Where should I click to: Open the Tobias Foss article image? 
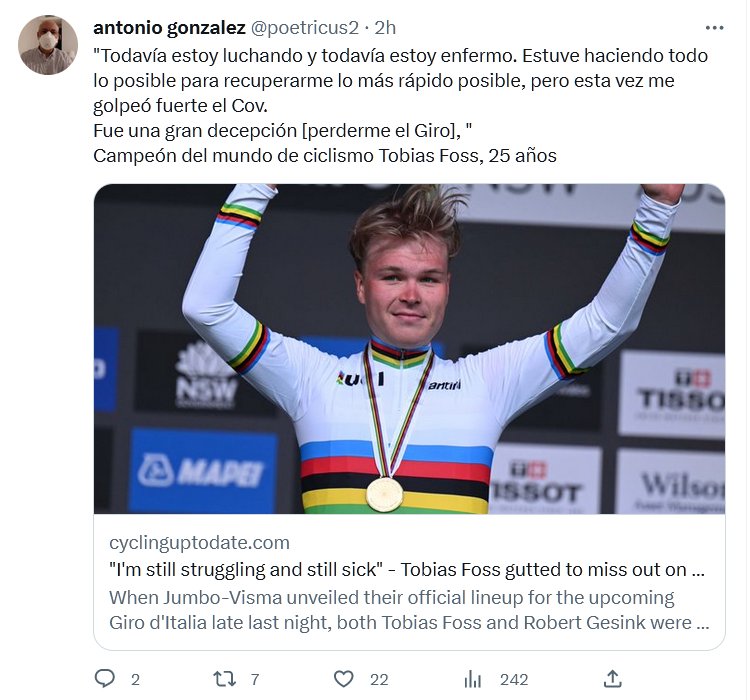tap(409, 349)
